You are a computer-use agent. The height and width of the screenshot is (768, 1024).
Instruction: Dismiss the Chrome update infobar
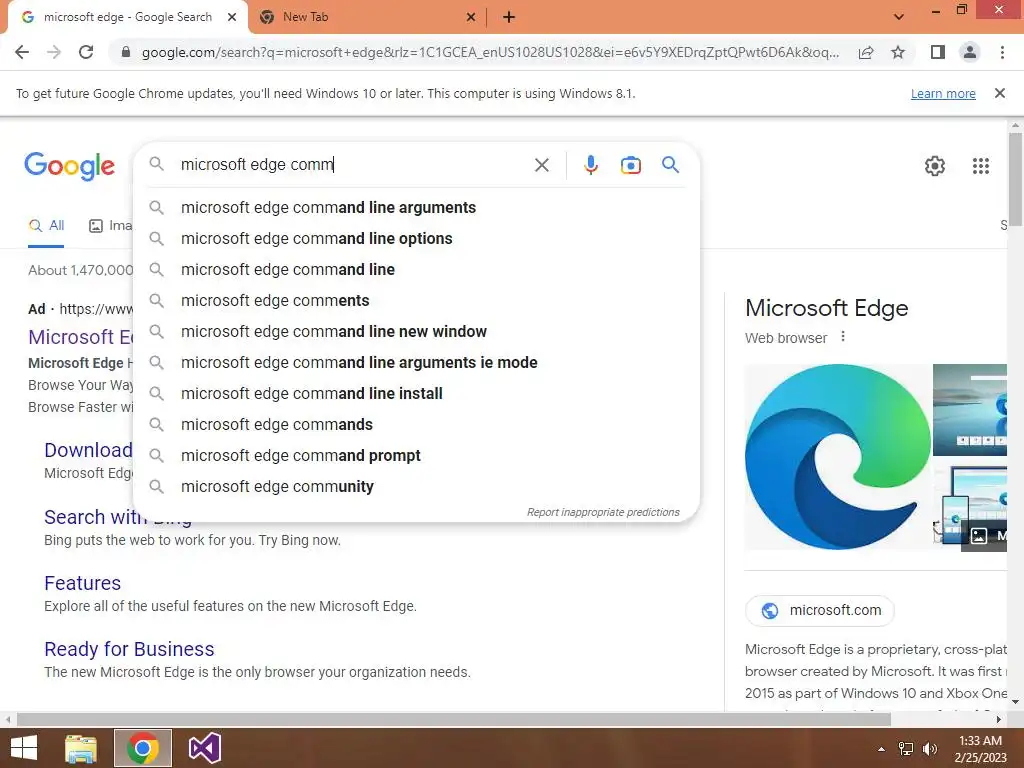pyautogui.click(x=999, y=93)
